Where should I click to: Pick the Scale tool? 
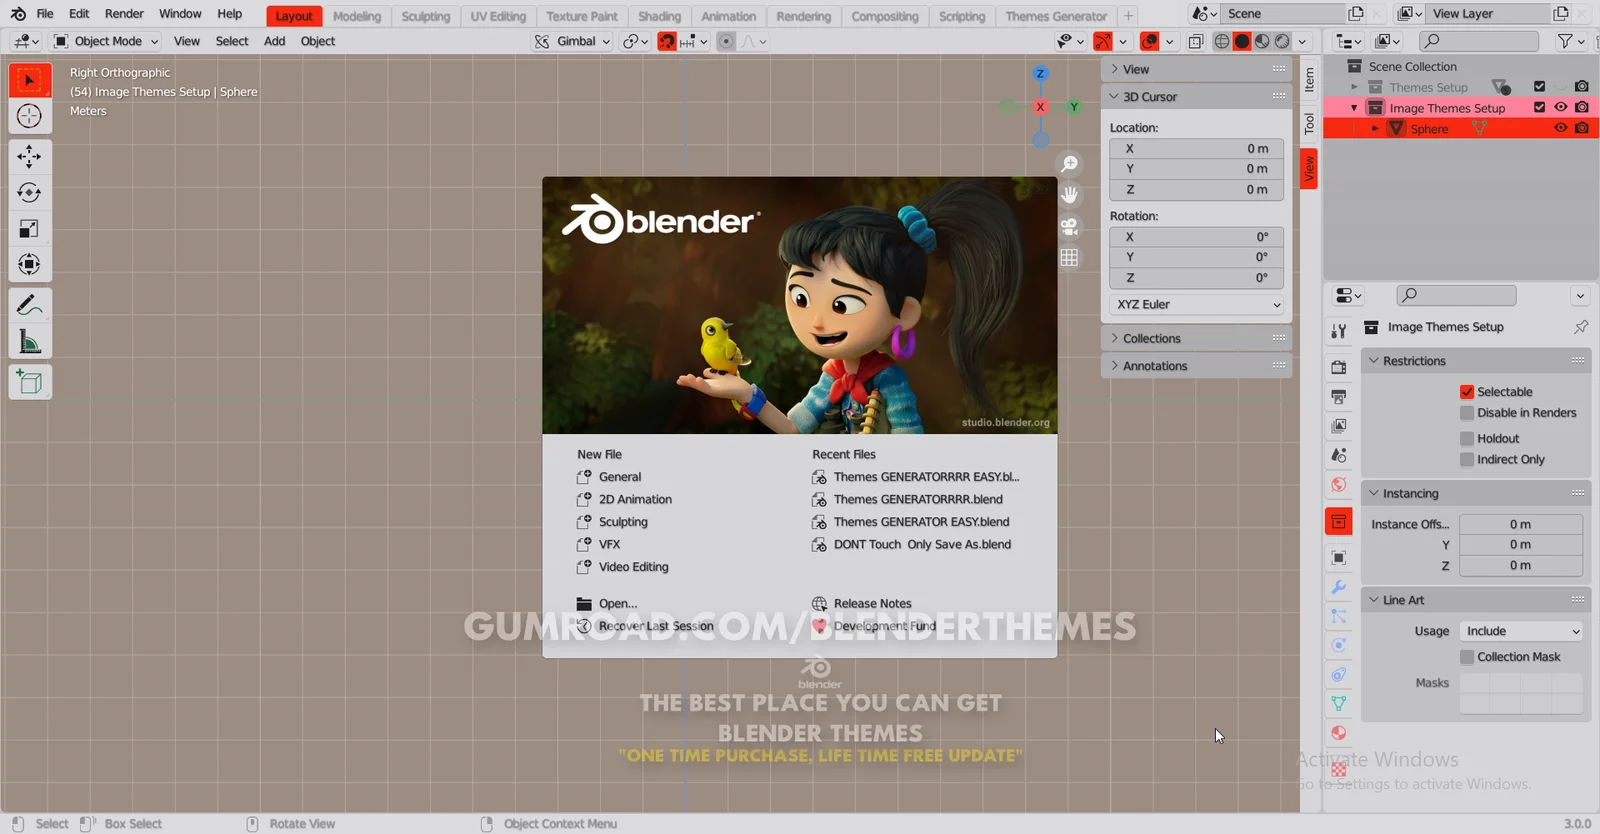click(29, 228)
